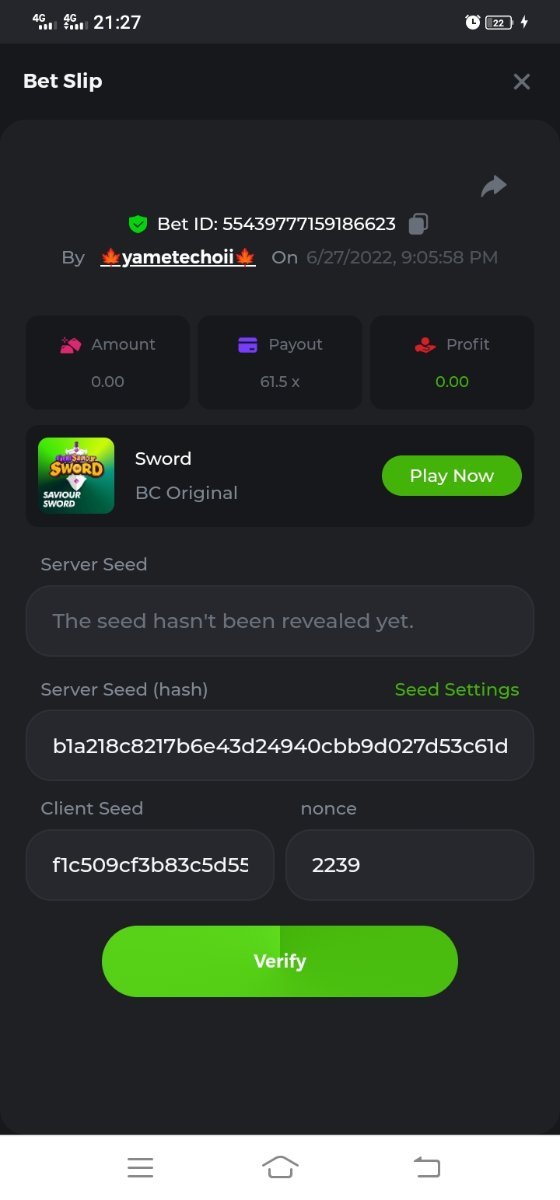
Task: Tap the red Profit hand icon
Action: click(x=425, y=345)
